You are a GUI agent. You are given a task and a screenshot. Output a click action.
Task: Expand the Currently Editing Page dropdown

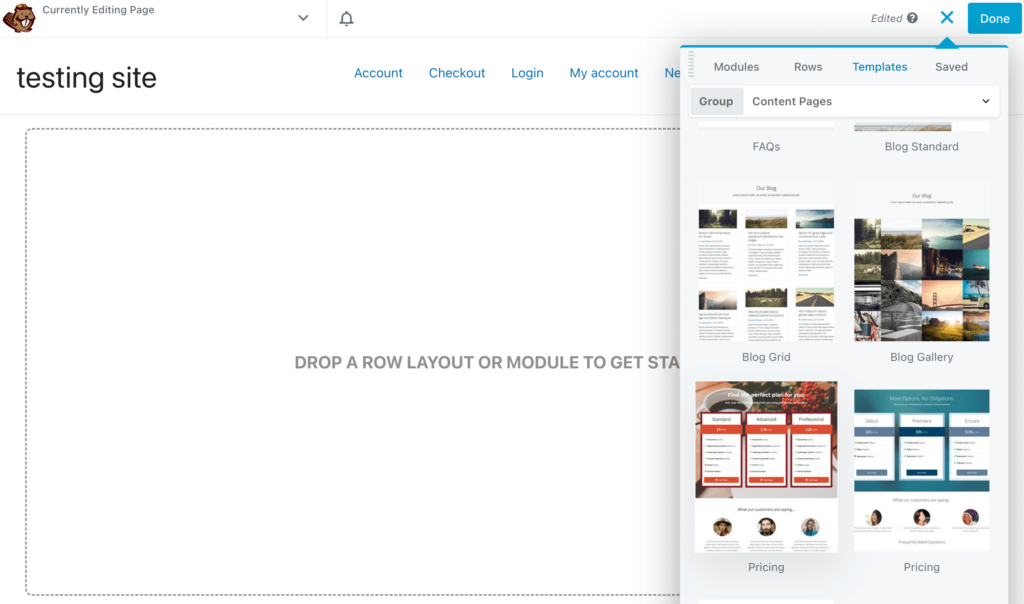(x=301, y=18)
